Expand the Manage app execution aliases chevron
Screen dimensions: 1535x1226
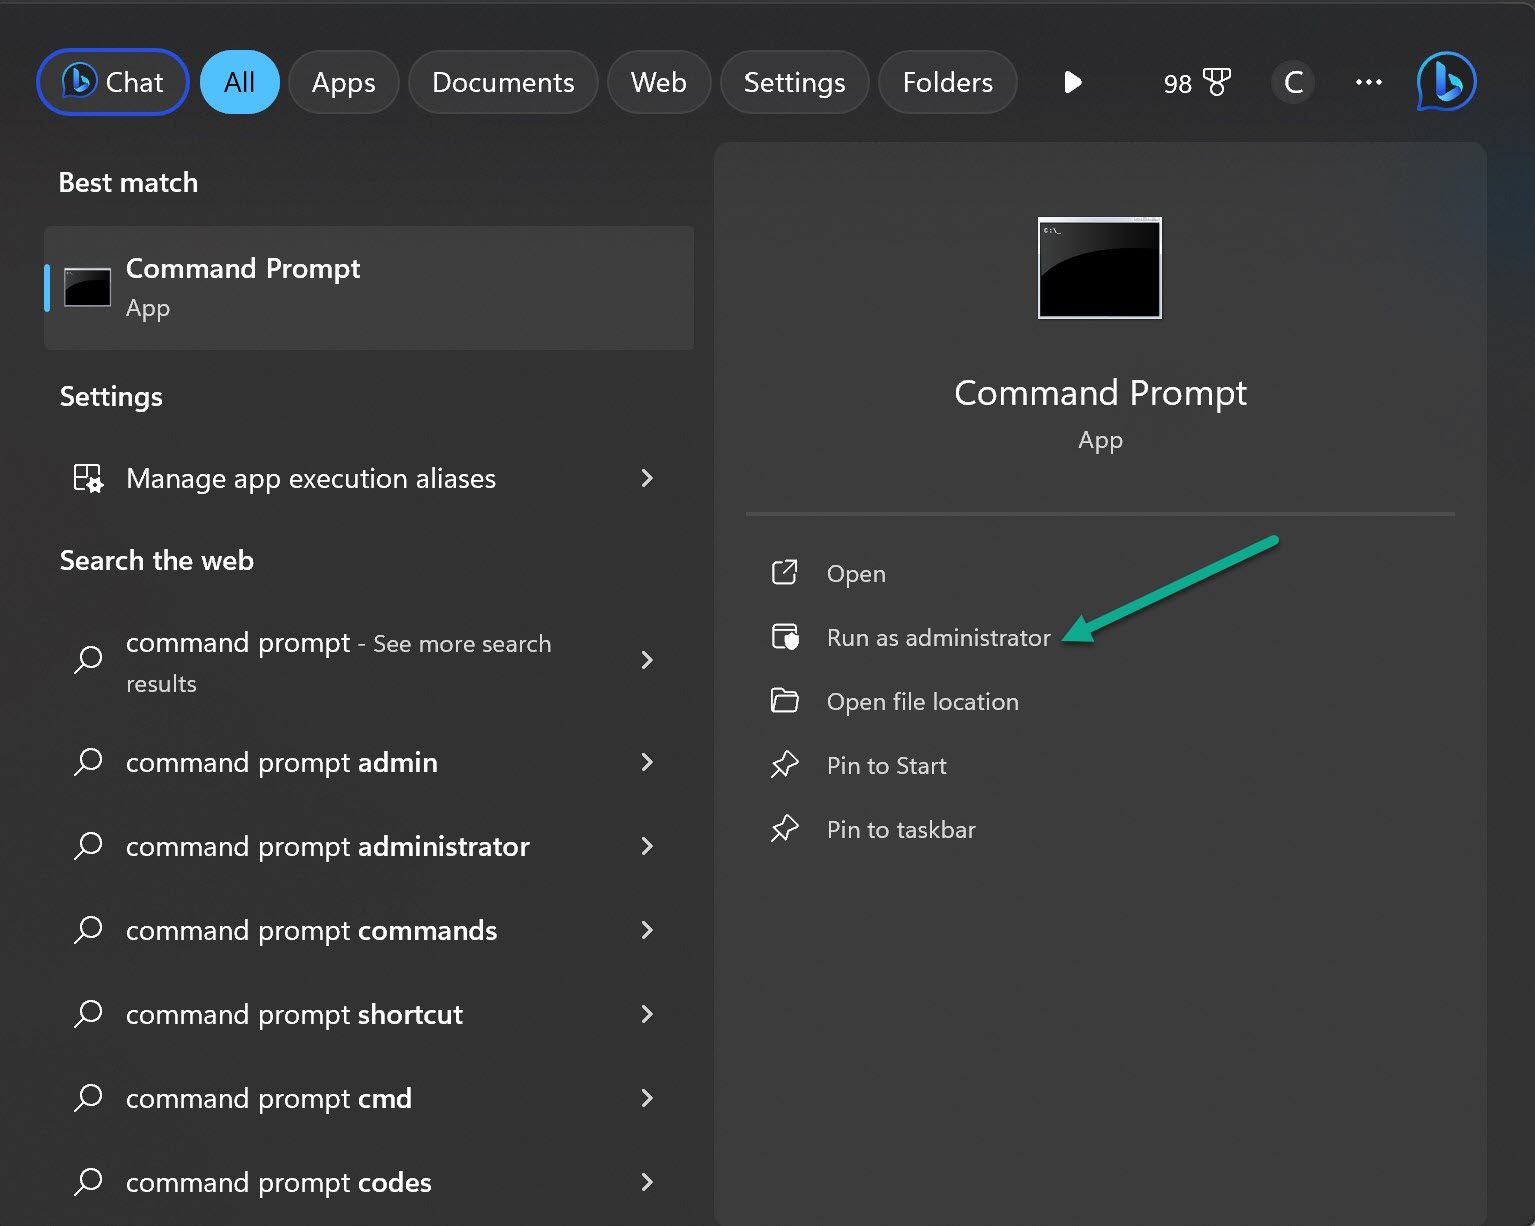[x=647, y=478]
